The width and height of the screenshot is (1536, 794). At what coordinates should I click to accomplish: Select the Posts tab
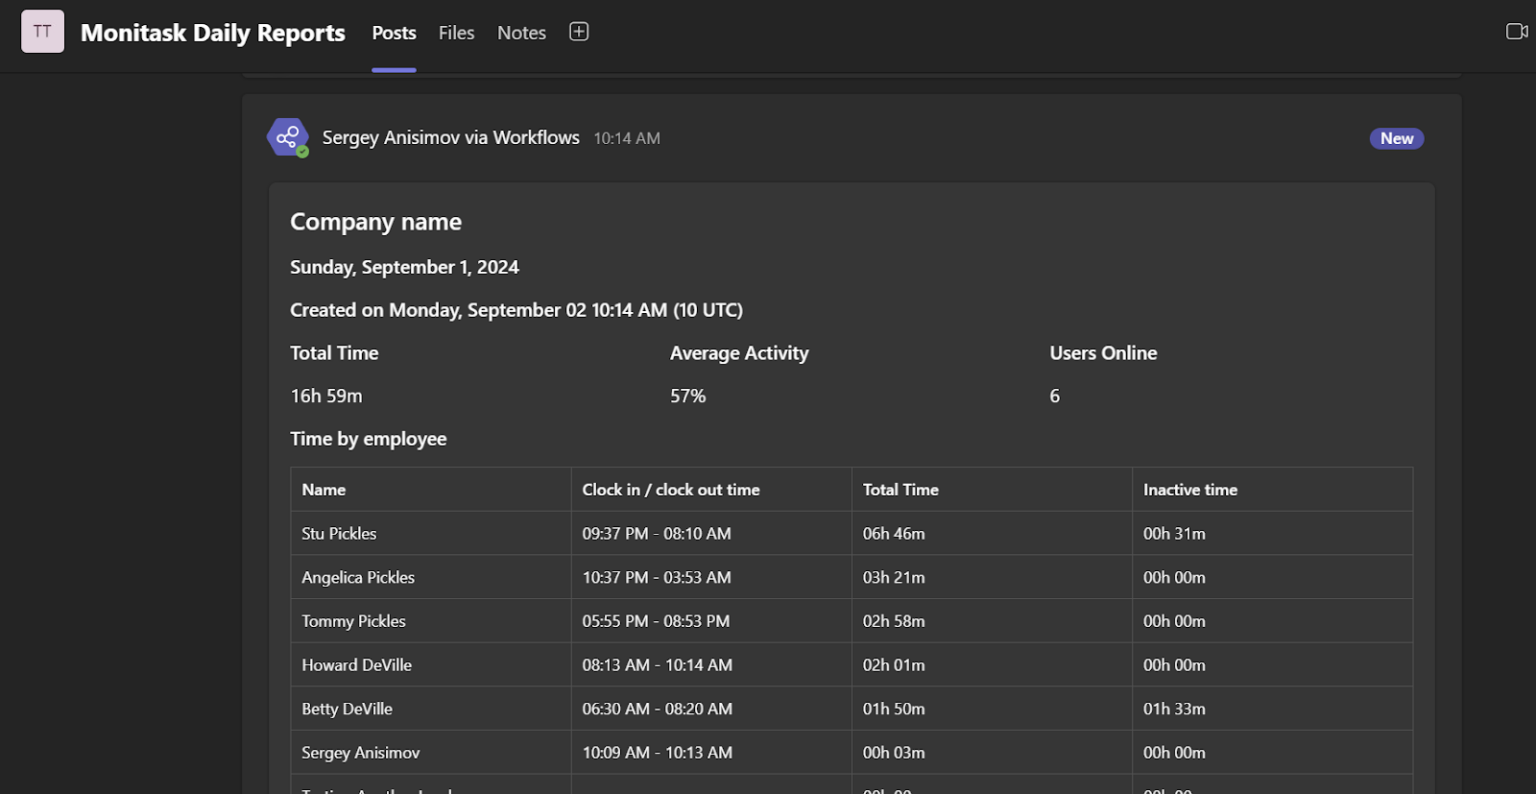click(x=393, y=32)
